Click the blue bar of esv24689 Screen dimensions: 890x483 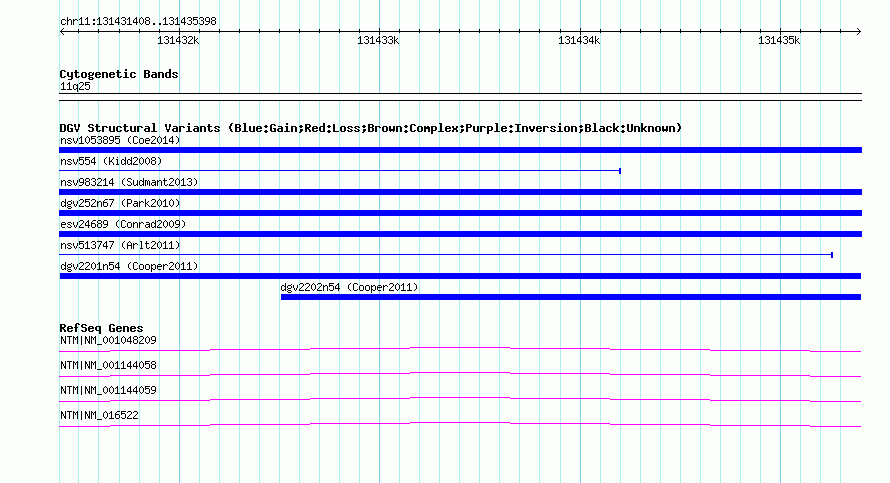(460, 234)
